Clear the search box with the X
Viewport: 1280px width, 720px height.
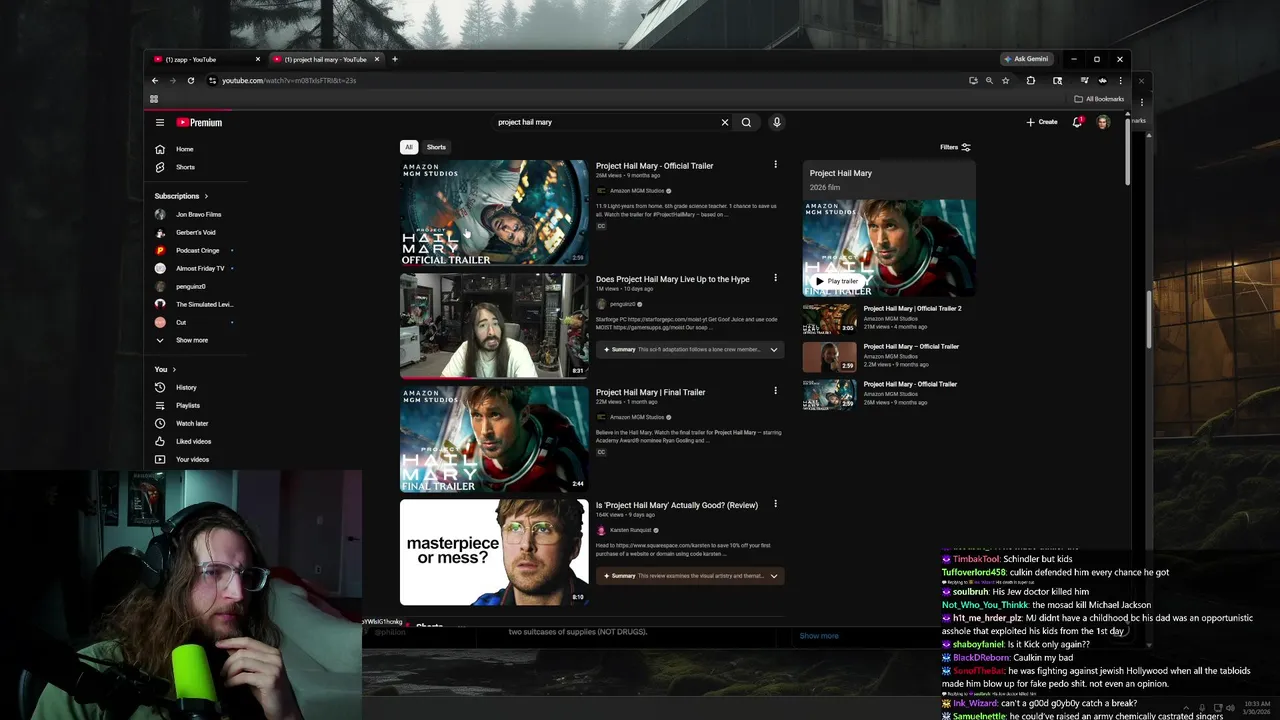click(x=725, y=122)
